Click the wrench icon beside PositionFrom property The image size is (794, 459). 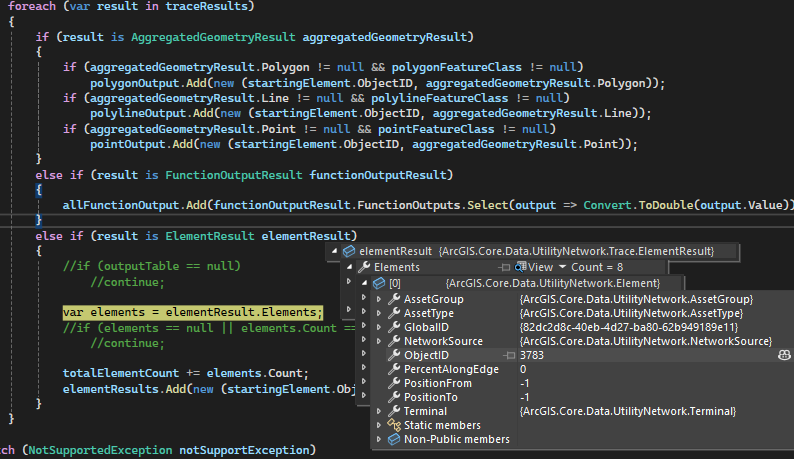point(394,383)
